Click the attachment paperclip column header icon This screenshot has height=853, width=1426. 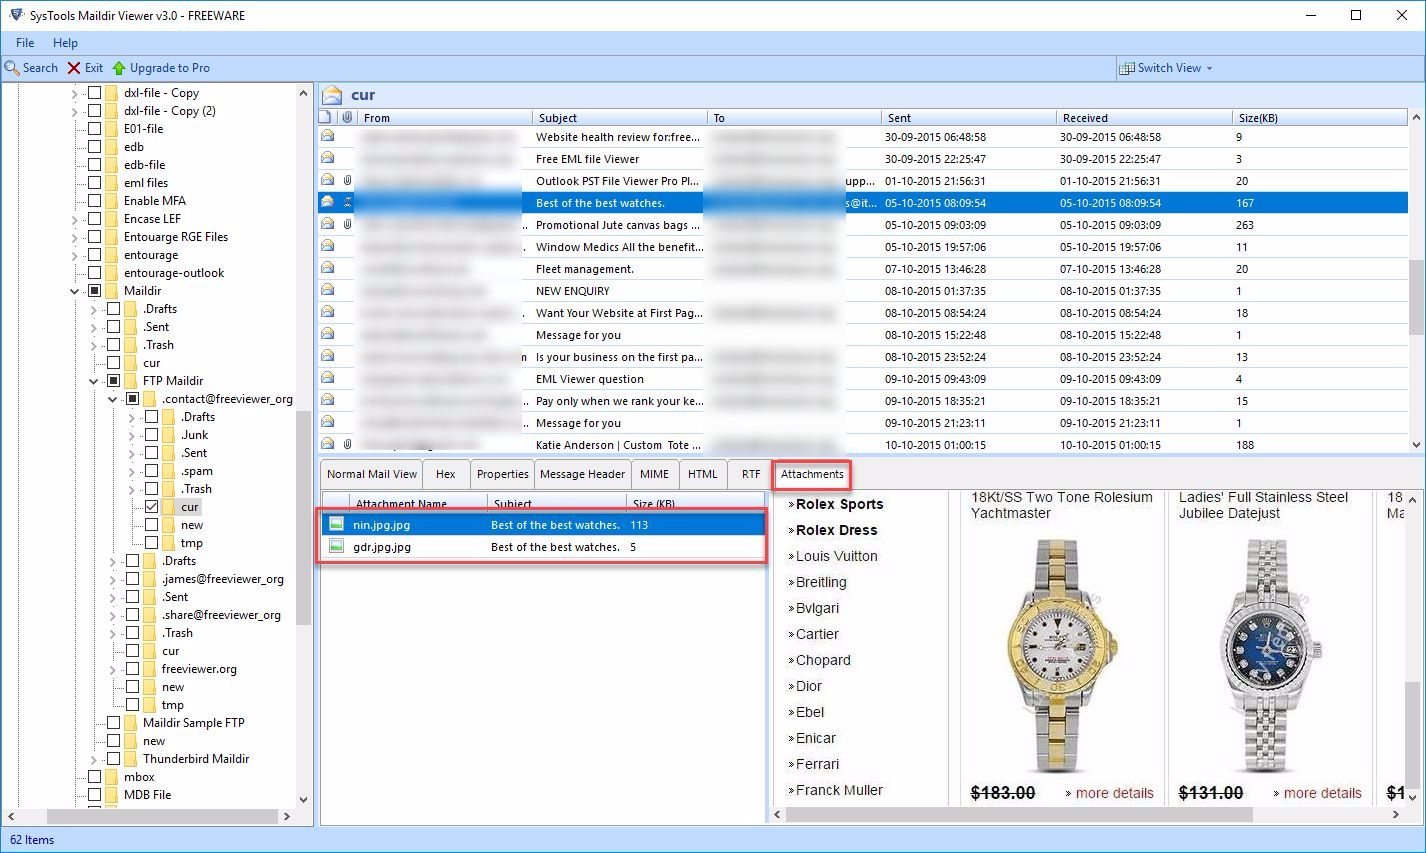347,117
